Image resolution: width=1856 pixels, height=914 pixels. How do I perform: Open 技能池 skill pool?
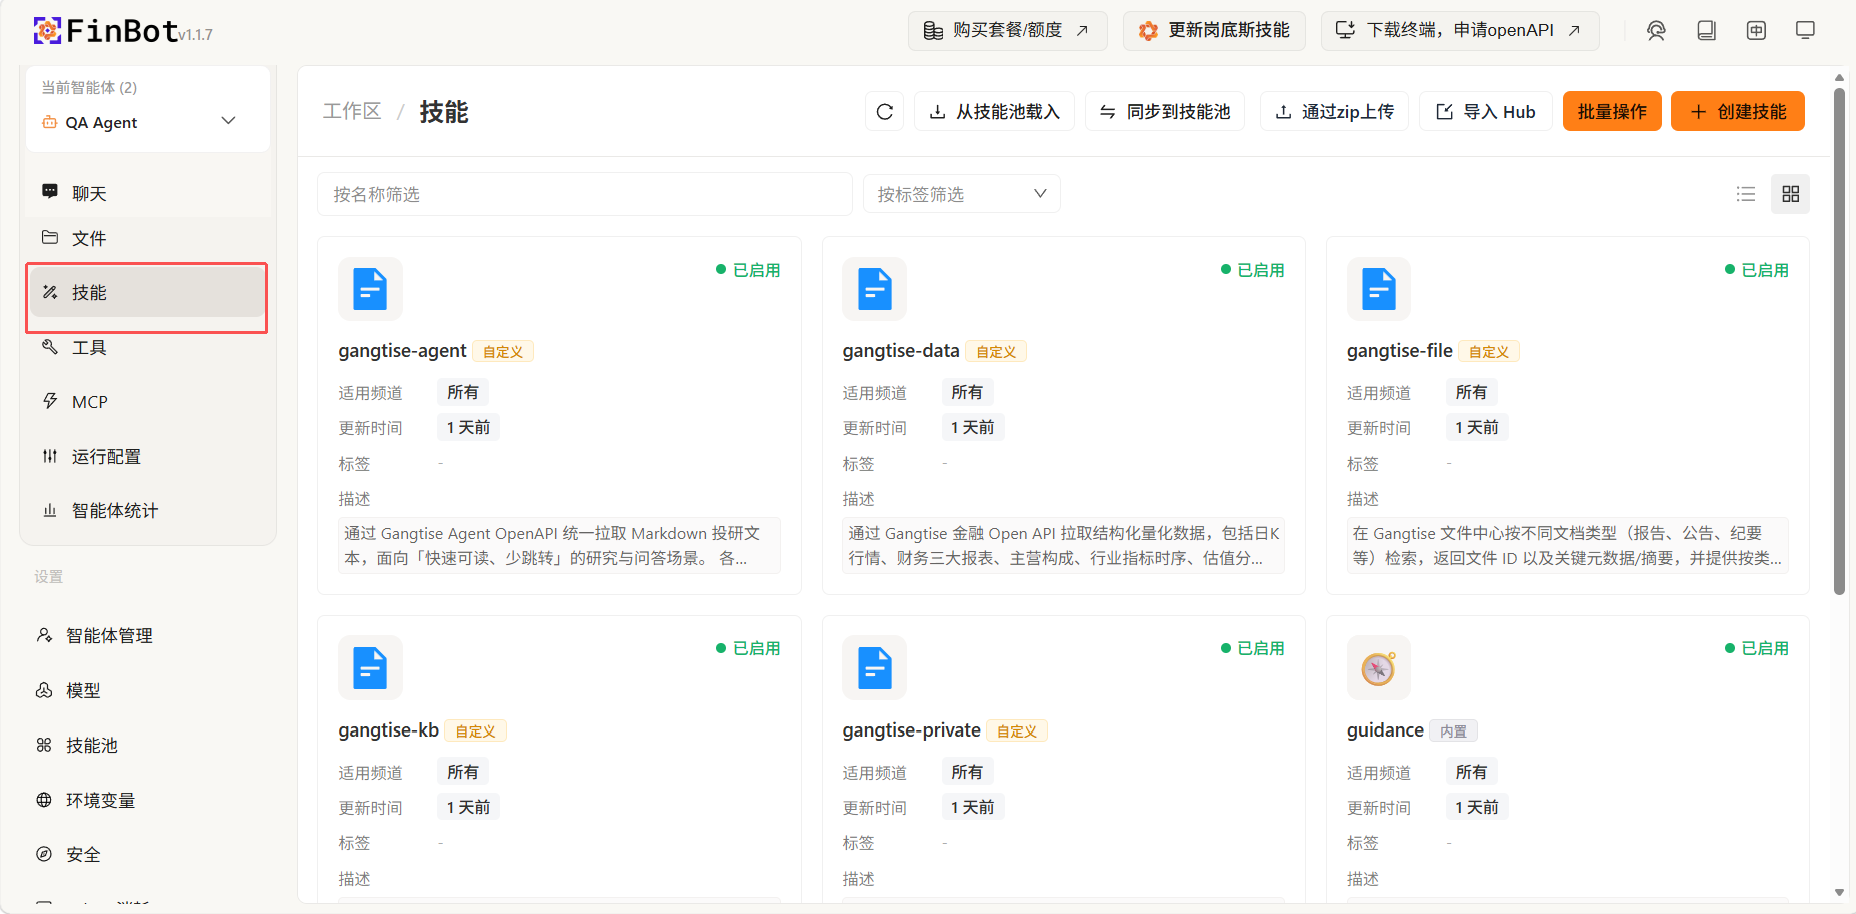pyautogui.click(x=148, y=745)
